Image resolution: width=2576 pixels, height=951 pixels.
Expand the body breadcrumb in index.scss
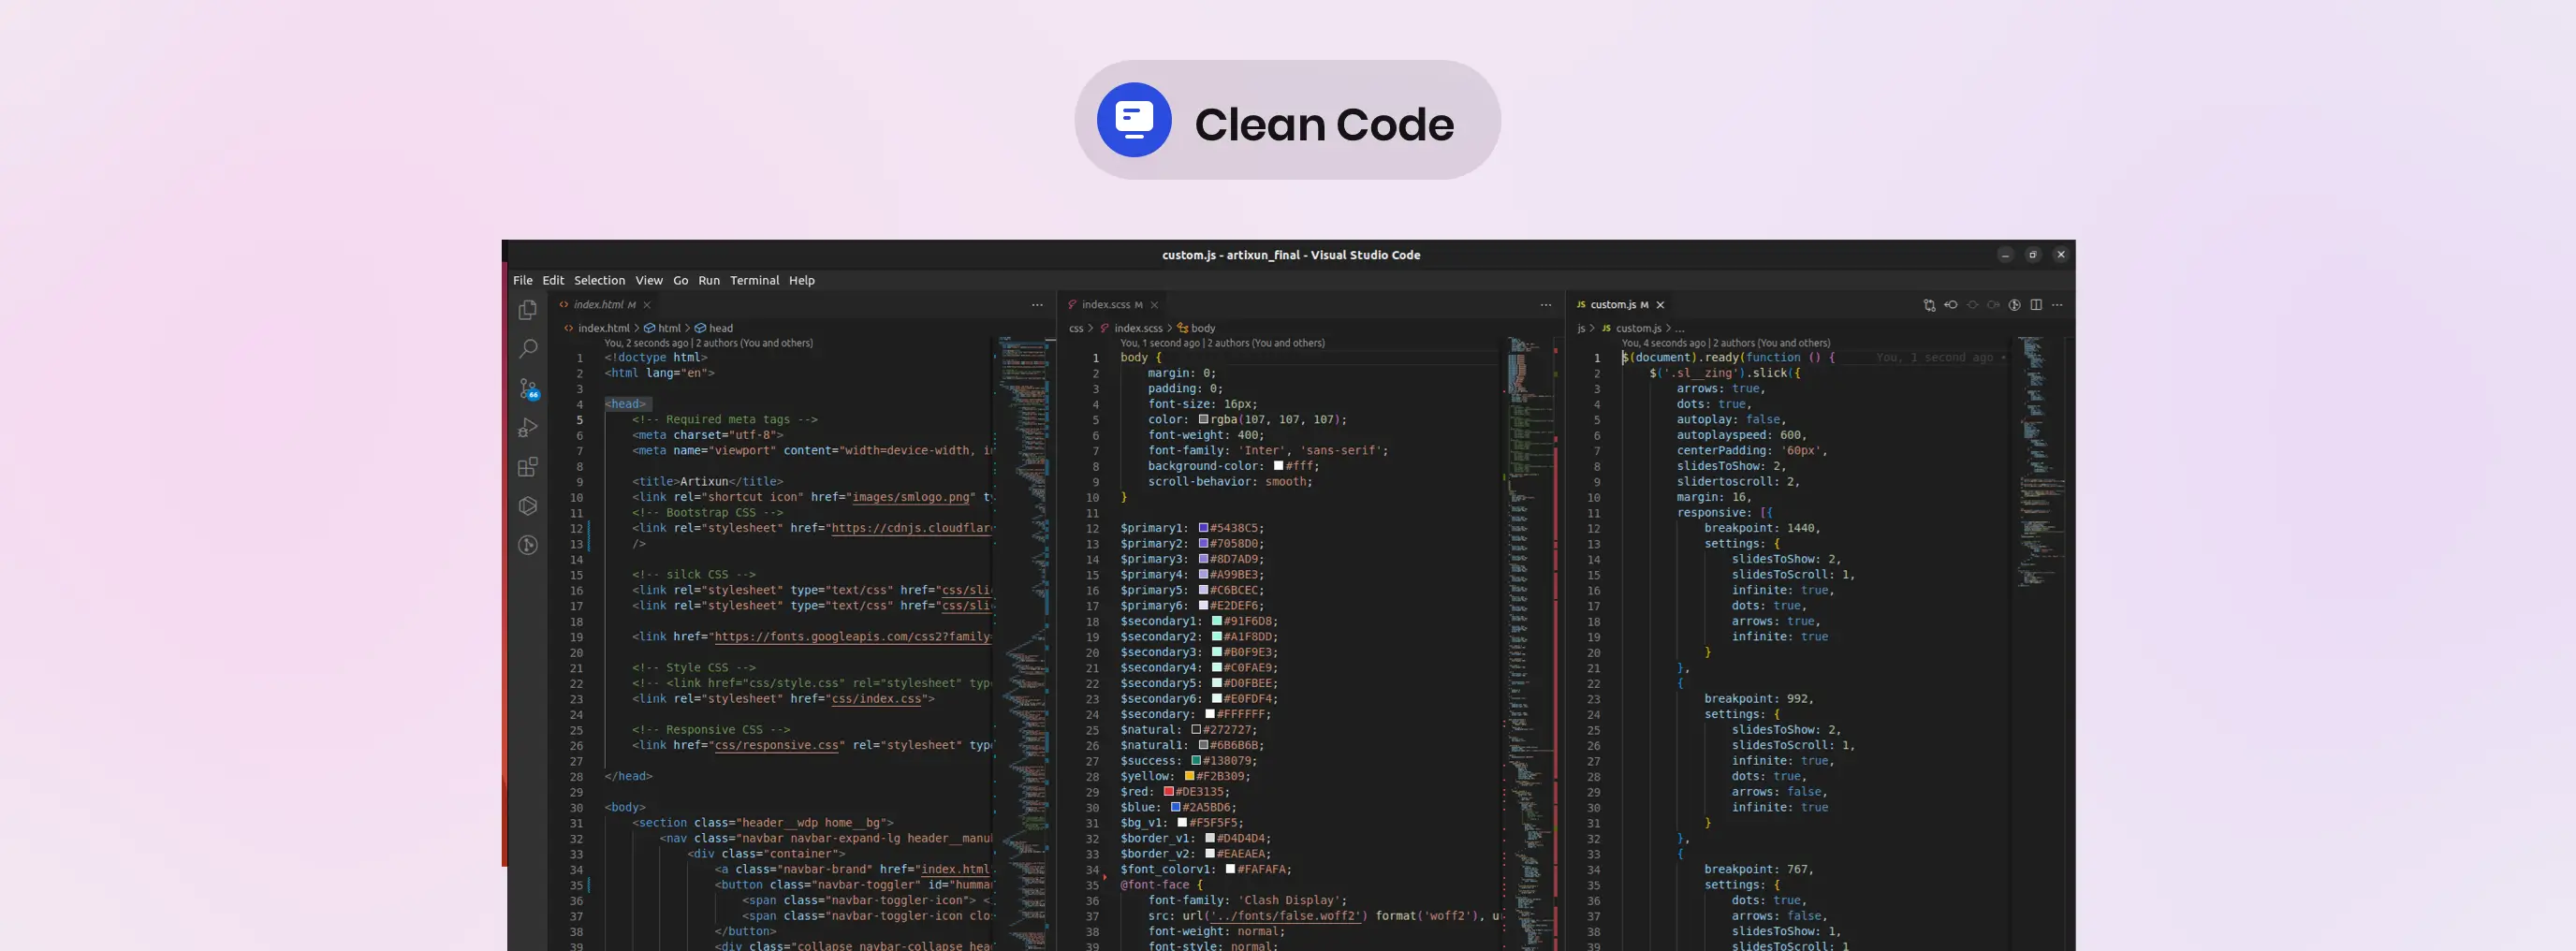[1196, 328]
